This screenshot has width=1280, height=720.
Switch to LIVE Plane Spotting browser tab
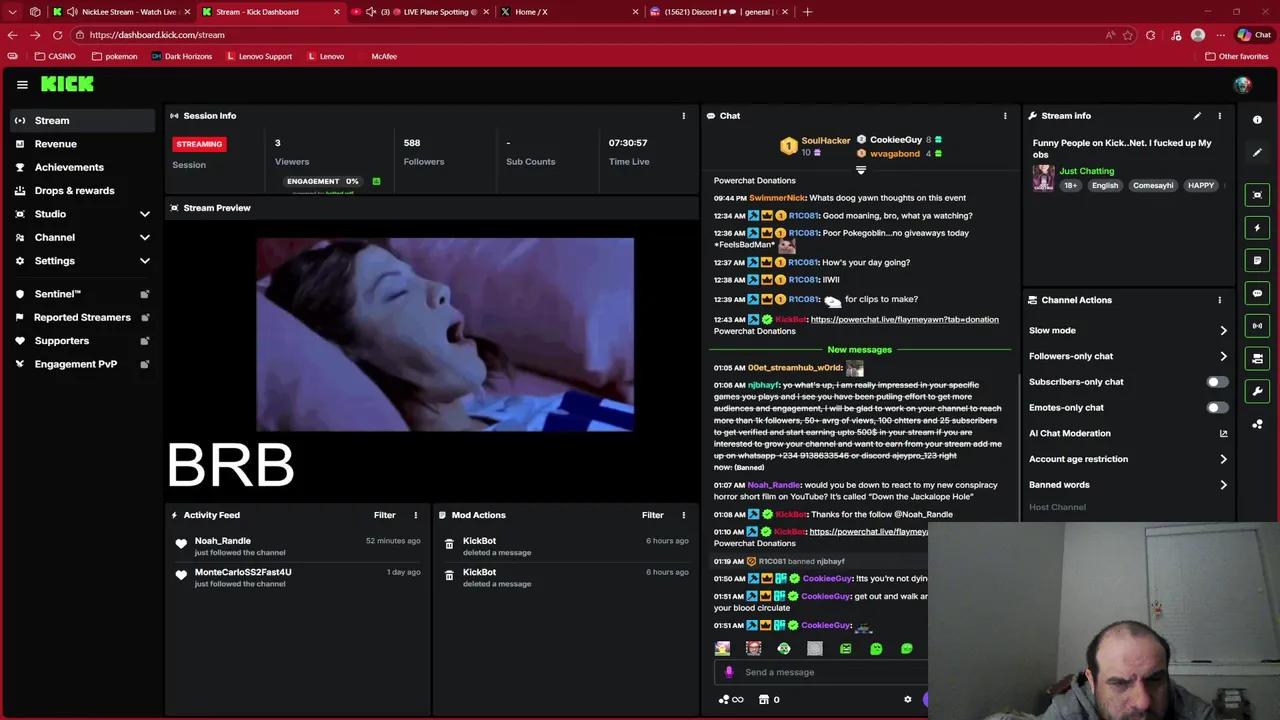[x=420, y=12]
